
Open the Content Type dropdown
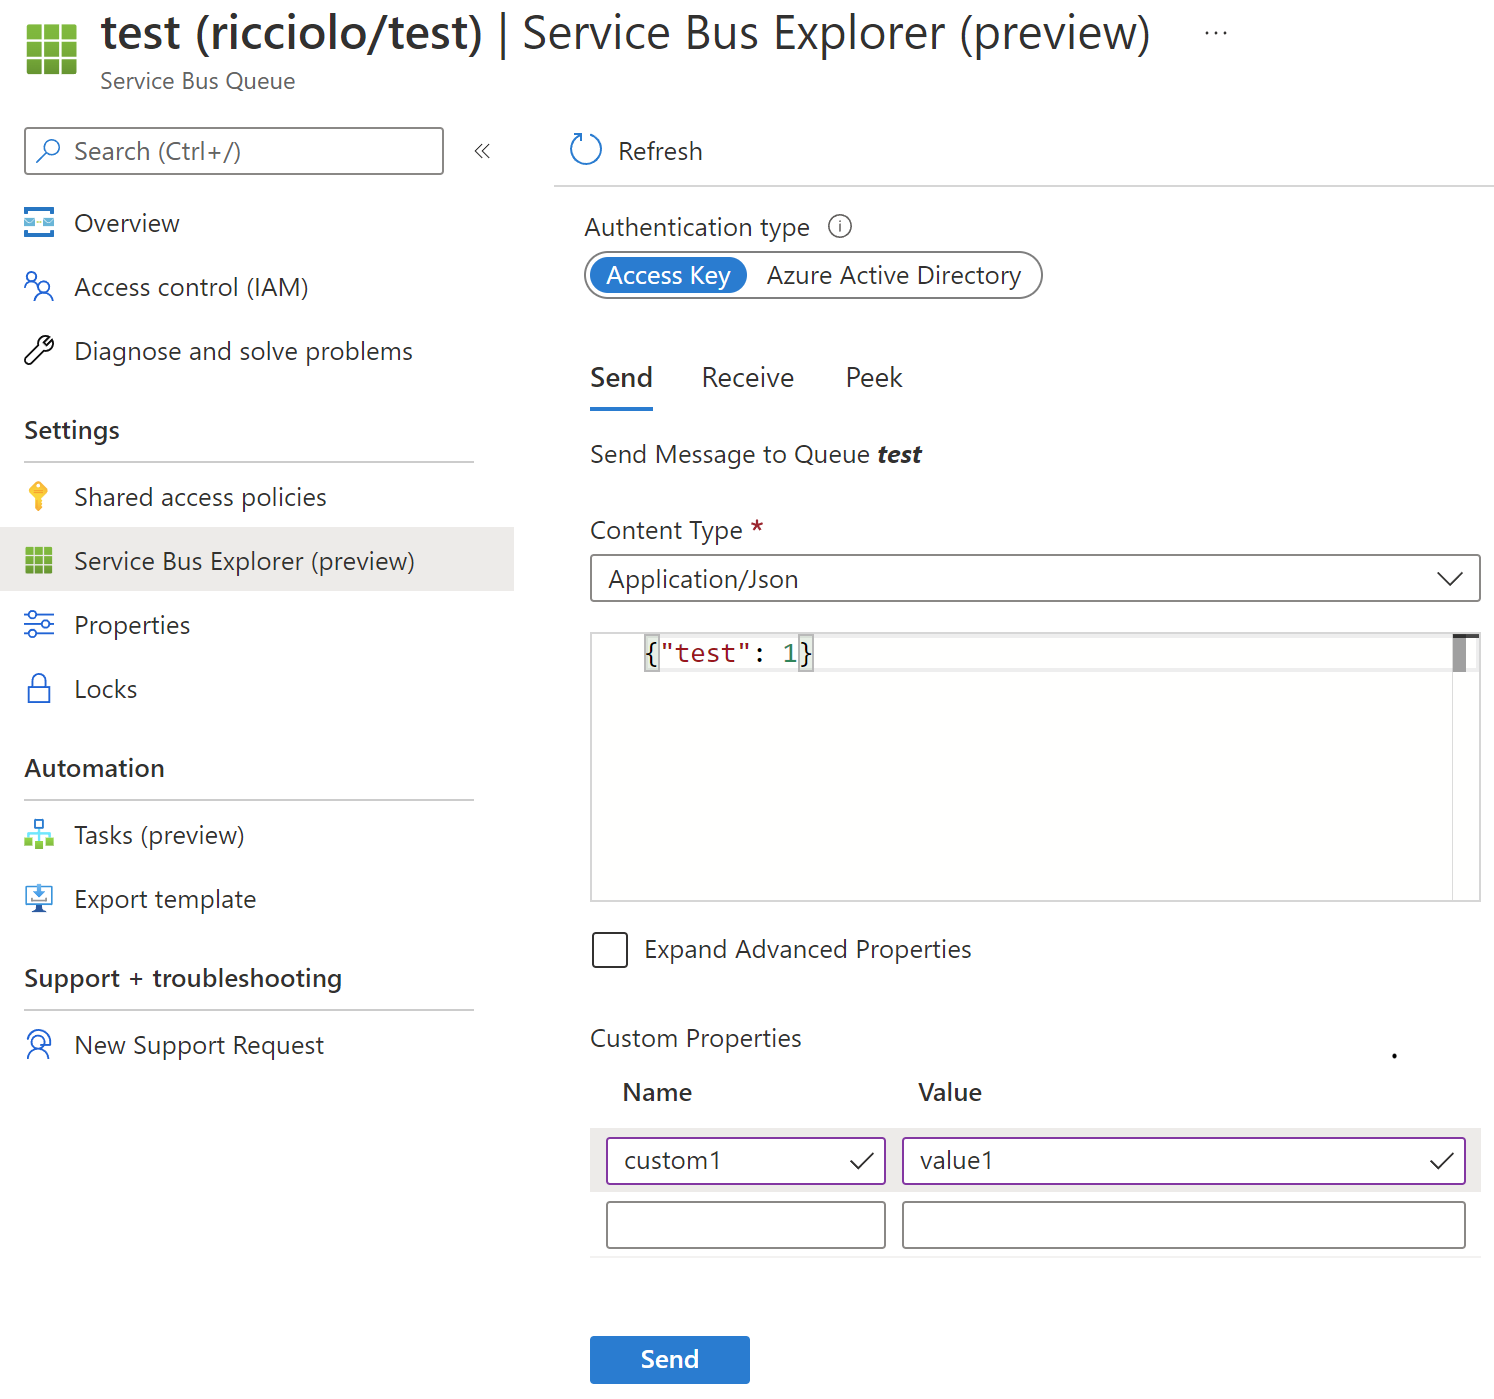(x=1035, y=578)
